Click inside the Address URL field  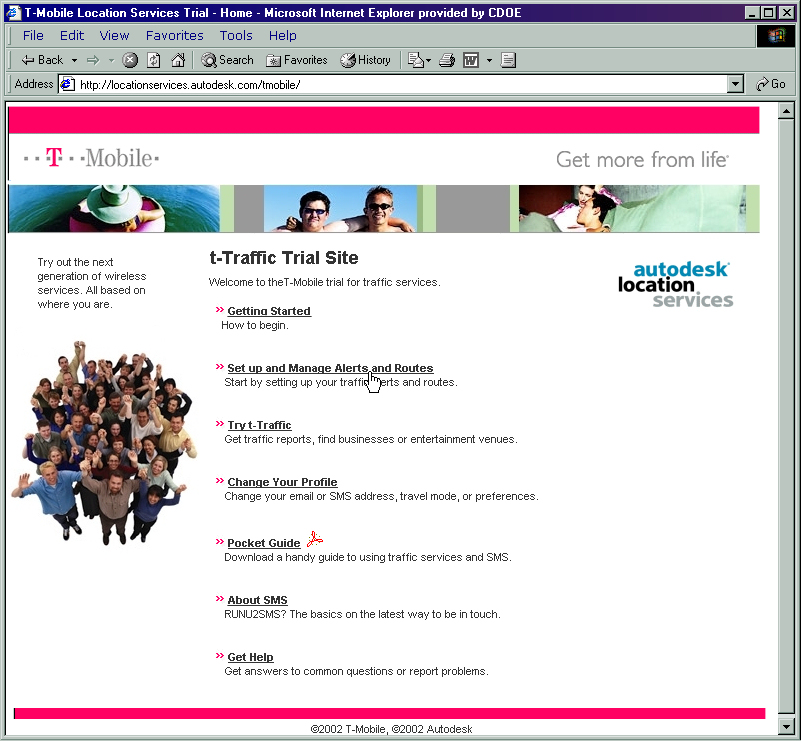click(x=401, y=84)
